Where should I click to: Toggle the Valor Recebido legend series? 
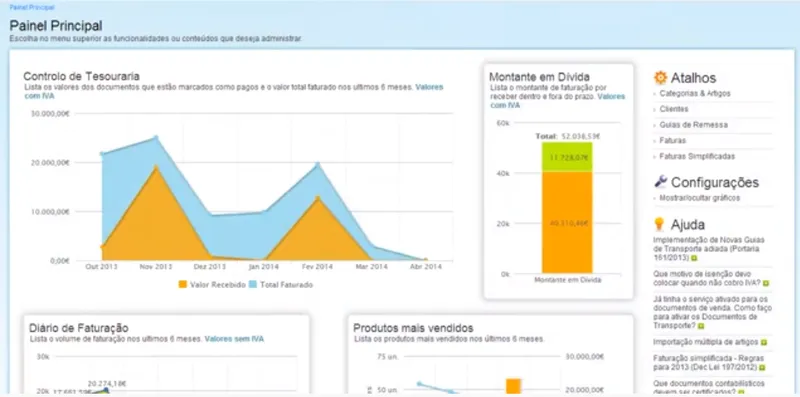(212, 285)
